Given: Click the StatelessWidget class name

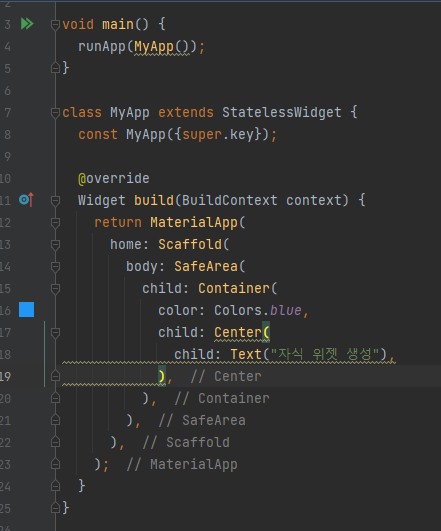Looking at the screenshot, I should [x=281, y=112].
